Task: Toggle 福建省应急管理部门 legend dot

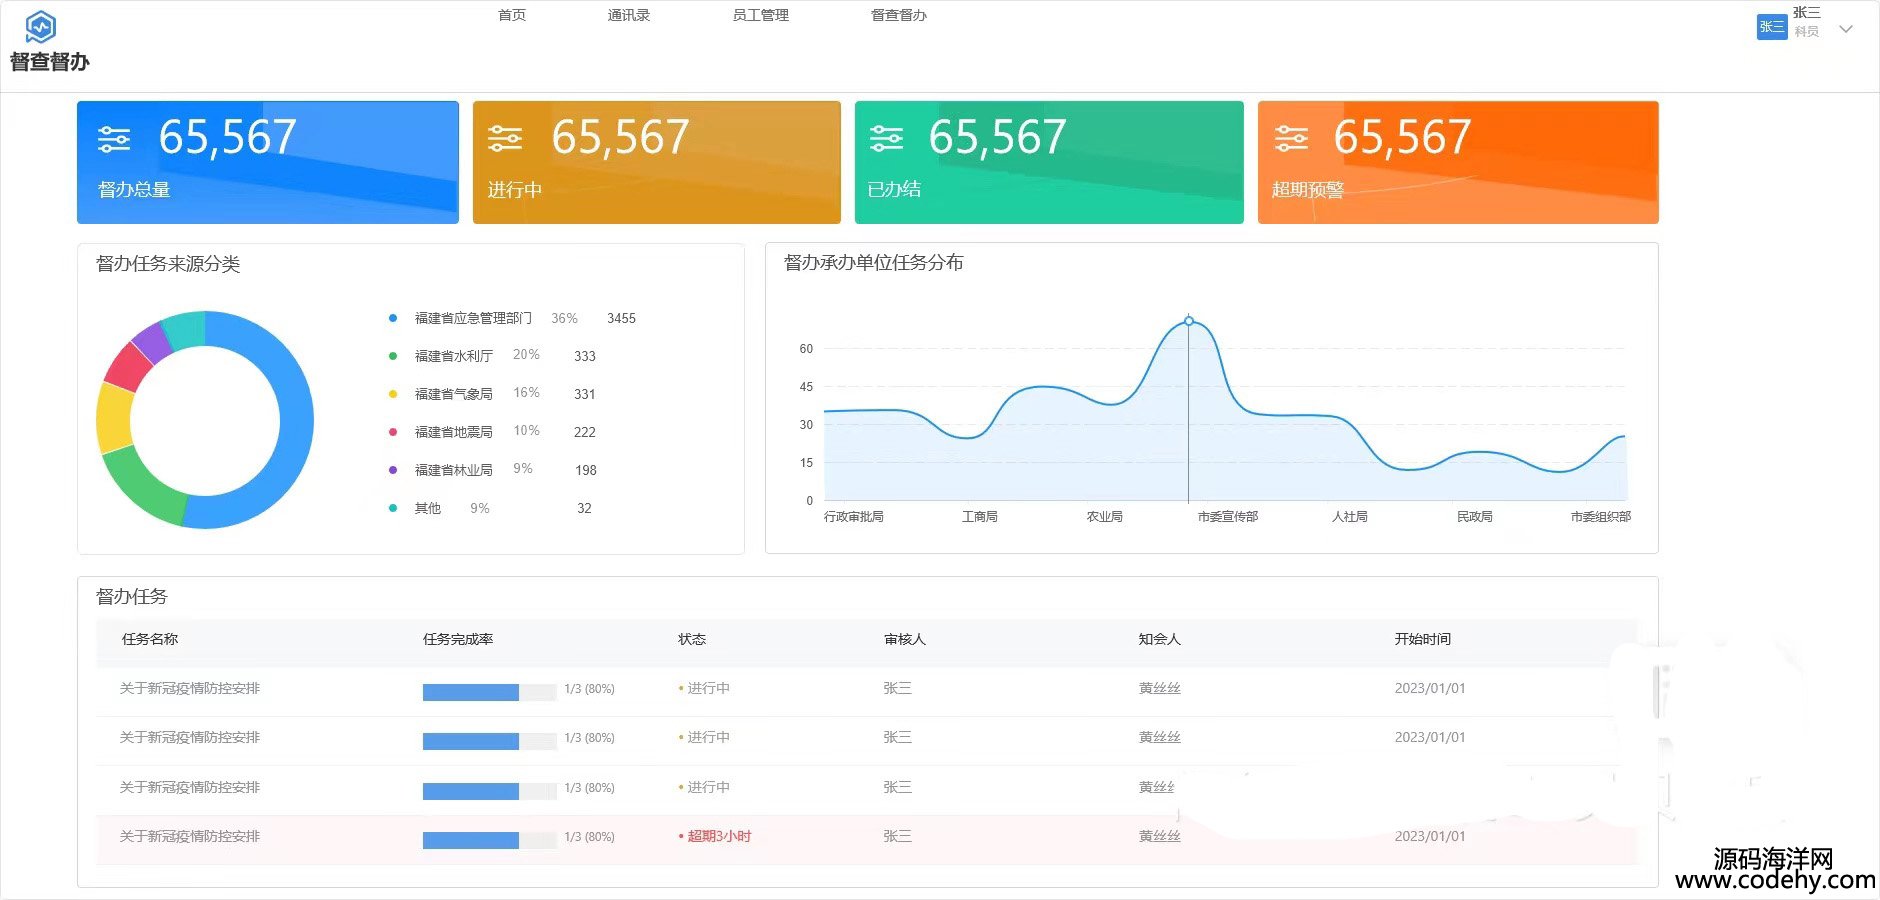Action: tap(393, 318)
